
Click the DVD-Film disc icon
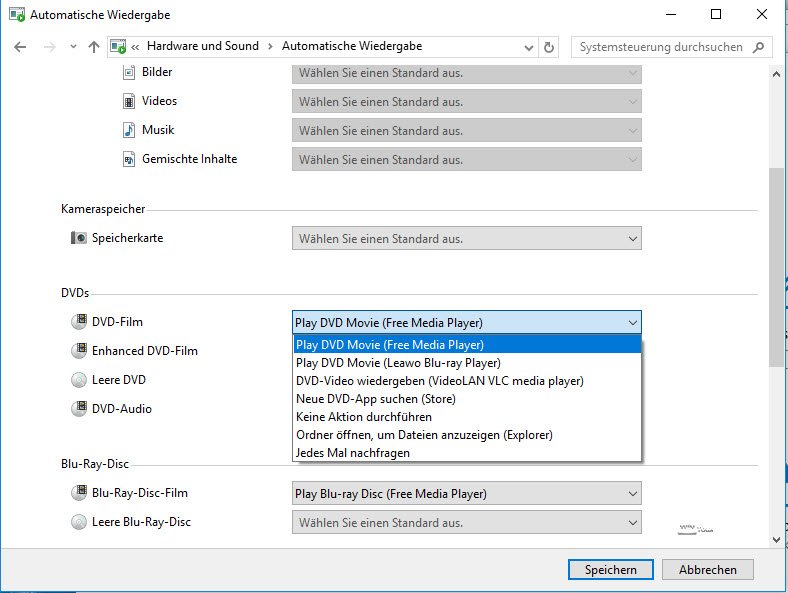[79, 322]
